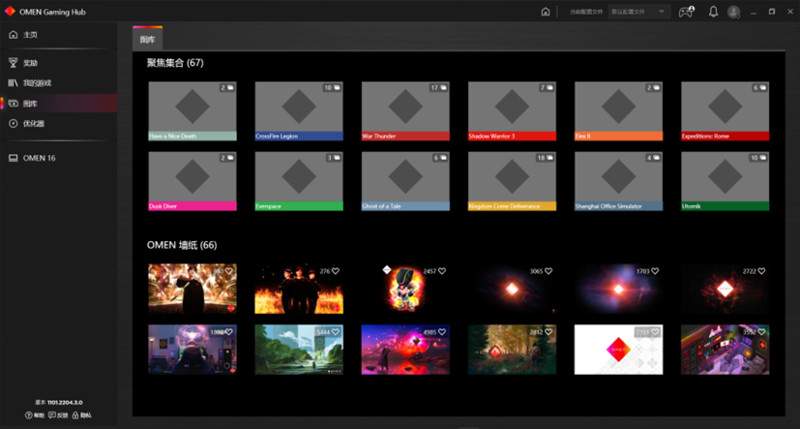The height and width of the screenshot is (429, 800).
Task: Open the user account avatar
Action: point(734,12)
